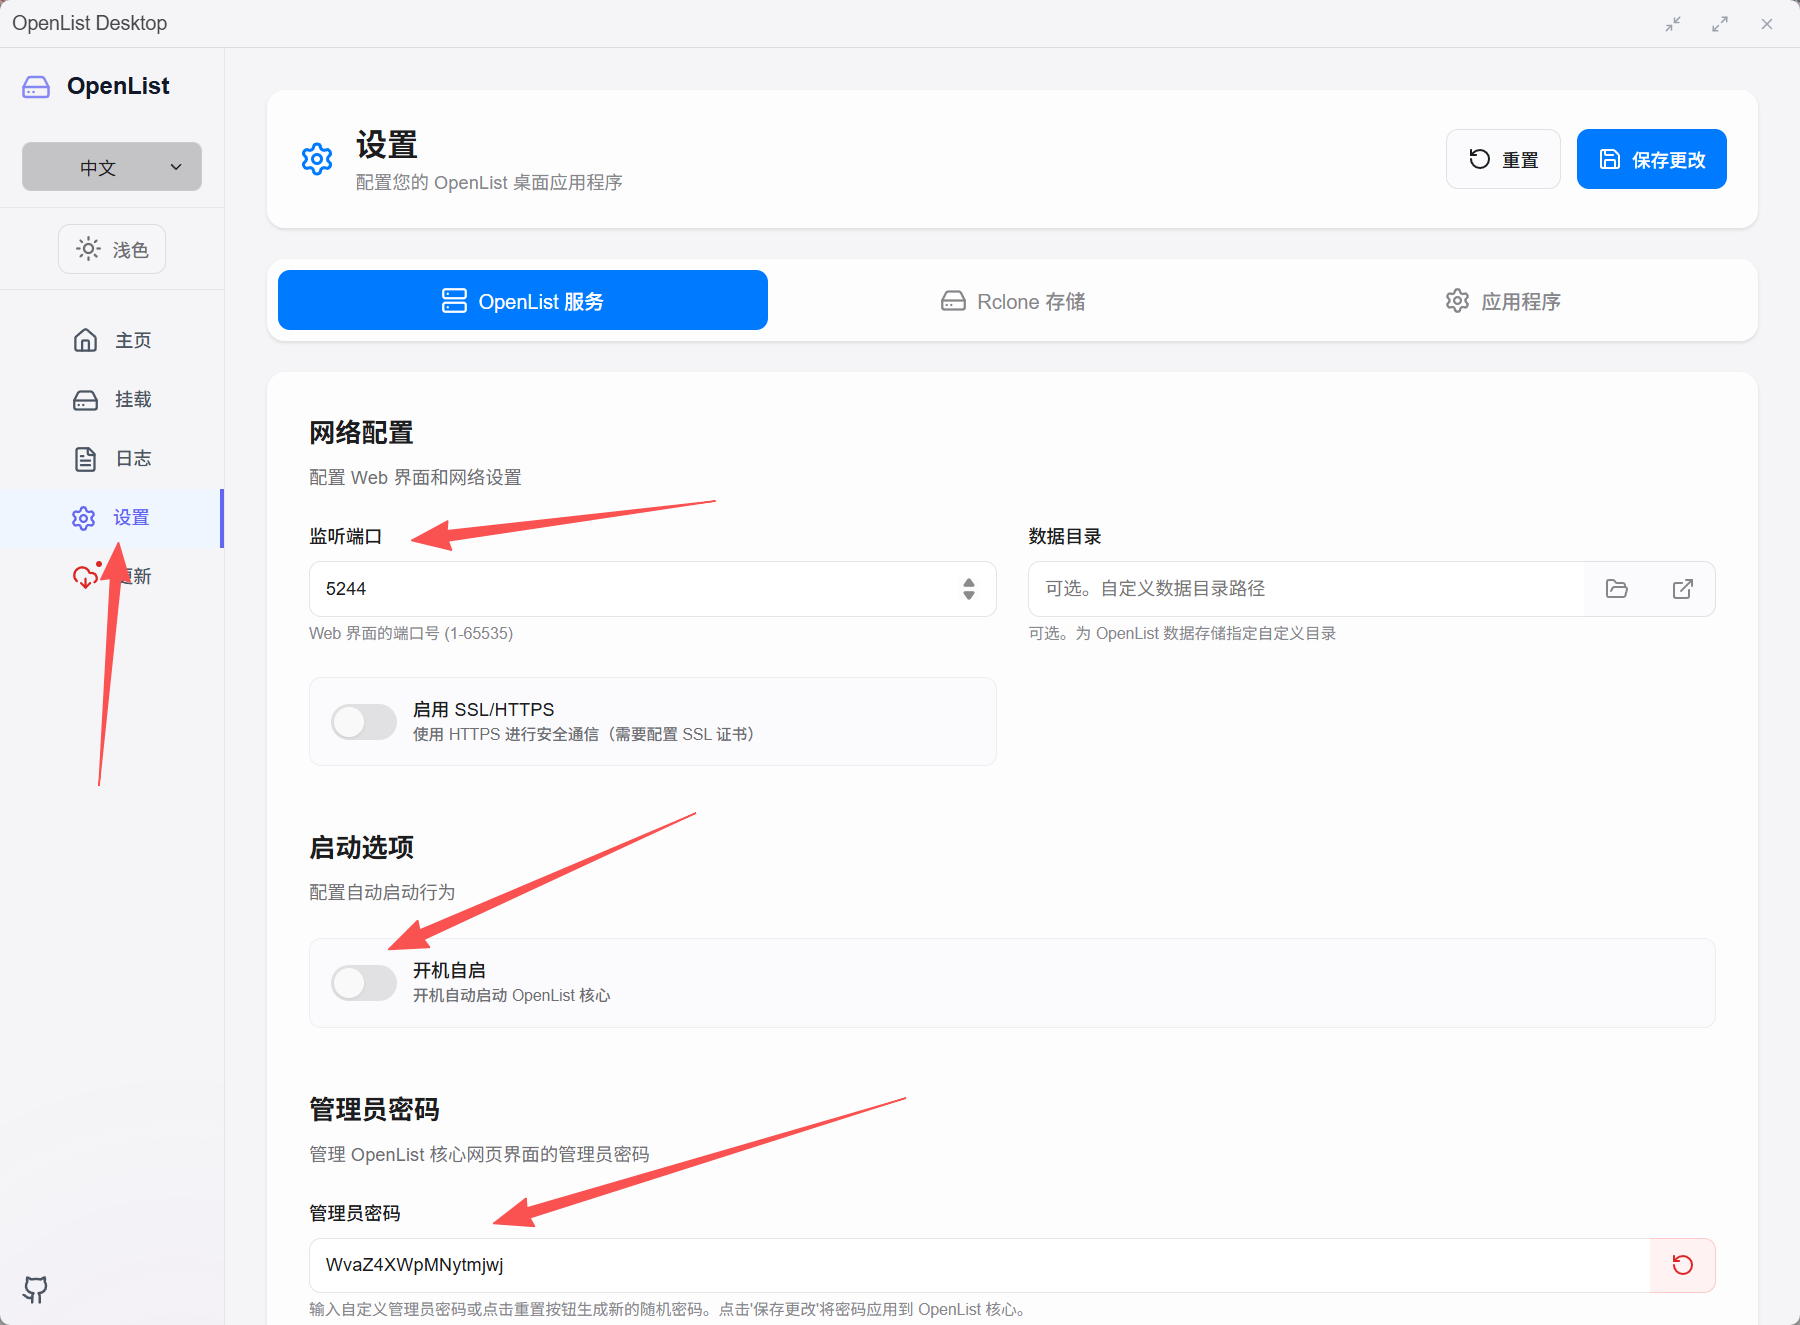Viewport: 1800px width, 1325px height.
Task: Regenerate admin password with red reset icon
Action: 1682,1265
